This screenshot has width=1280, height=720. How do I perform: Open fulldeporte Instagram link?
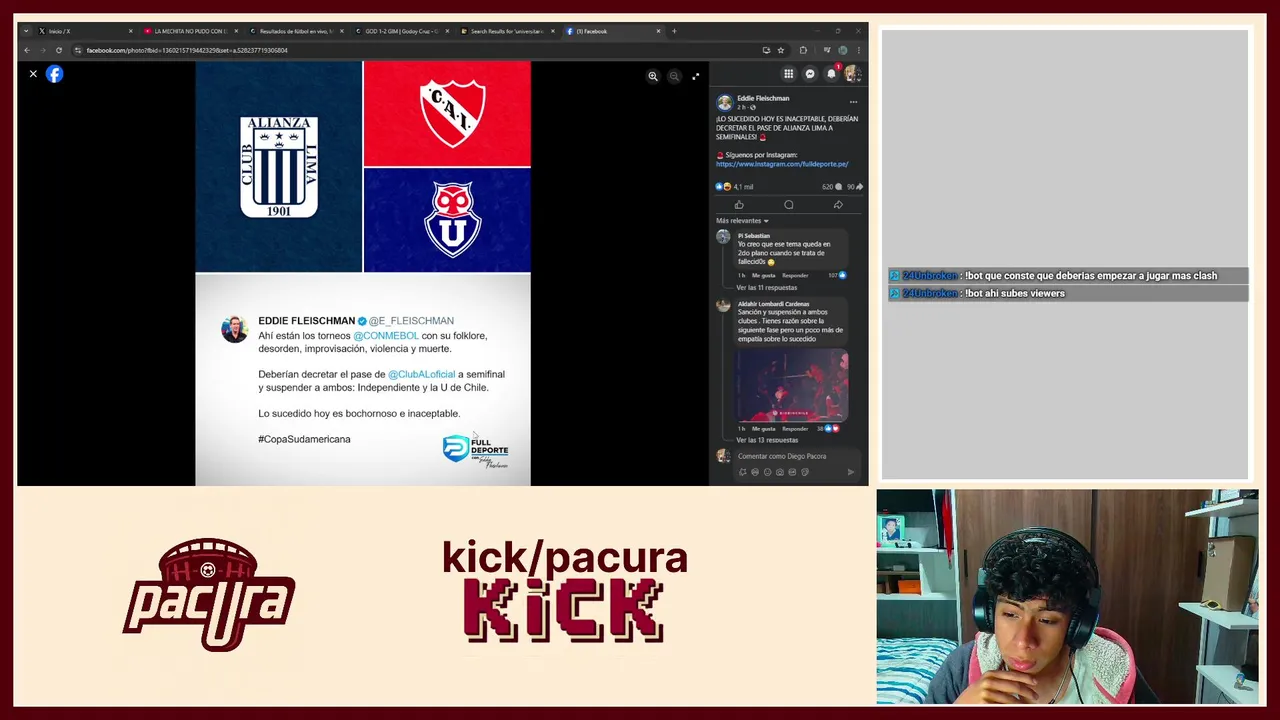click(782, 164)
